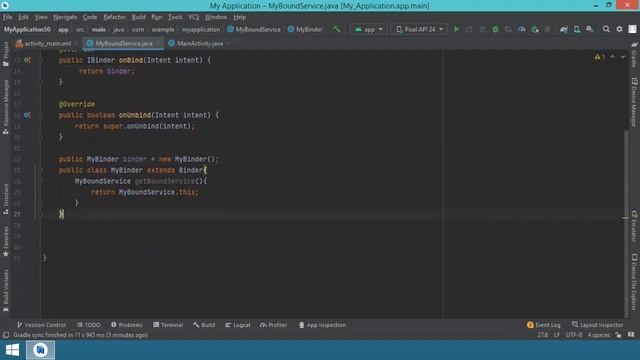The height and width of the screenshot is (360, 640).
Task: Open Device Manager right side panel
Action: click(634, 102)
